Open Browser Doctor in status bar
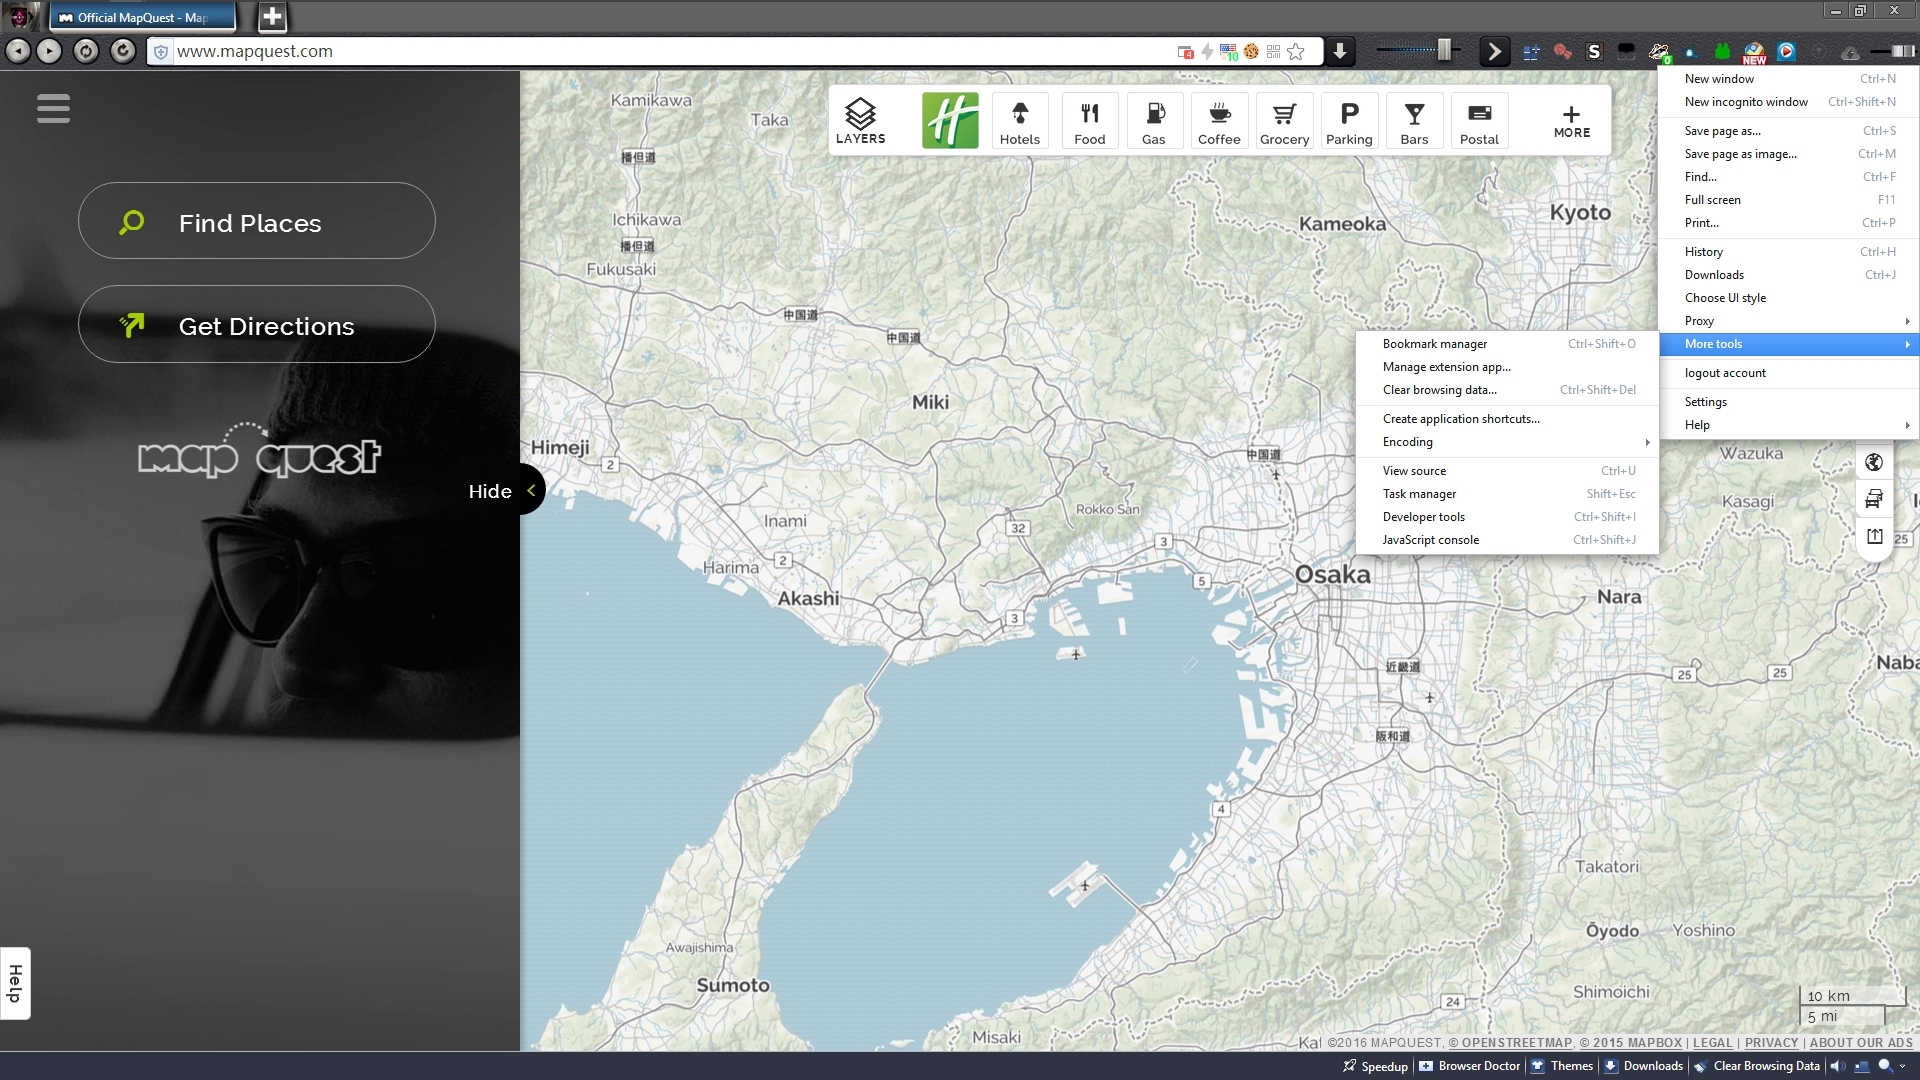1920x1080 pixels. click(x=1469, y=1066)
